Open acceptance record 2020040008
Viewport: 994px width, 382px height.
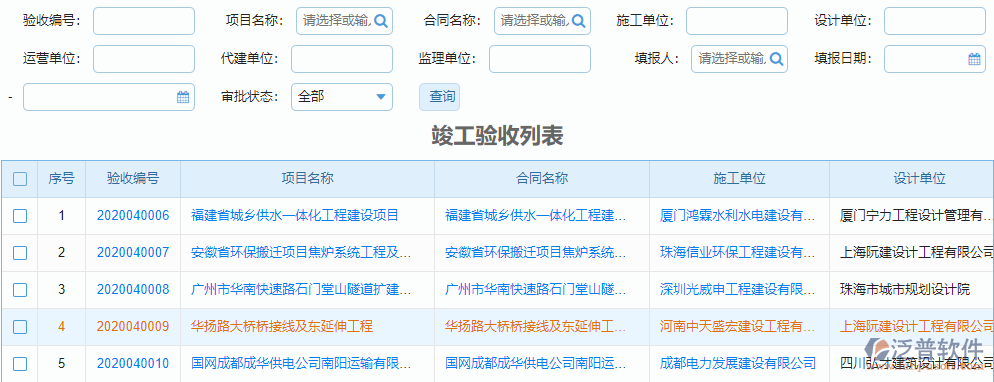tap(133, 290)
